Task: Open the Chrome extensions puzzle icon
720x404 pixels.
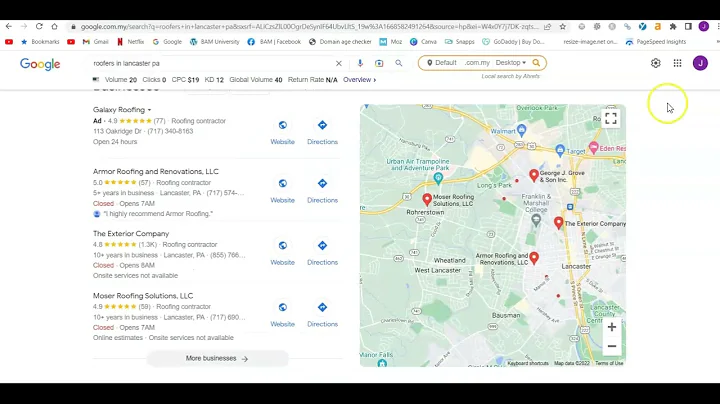Action: 673,27
